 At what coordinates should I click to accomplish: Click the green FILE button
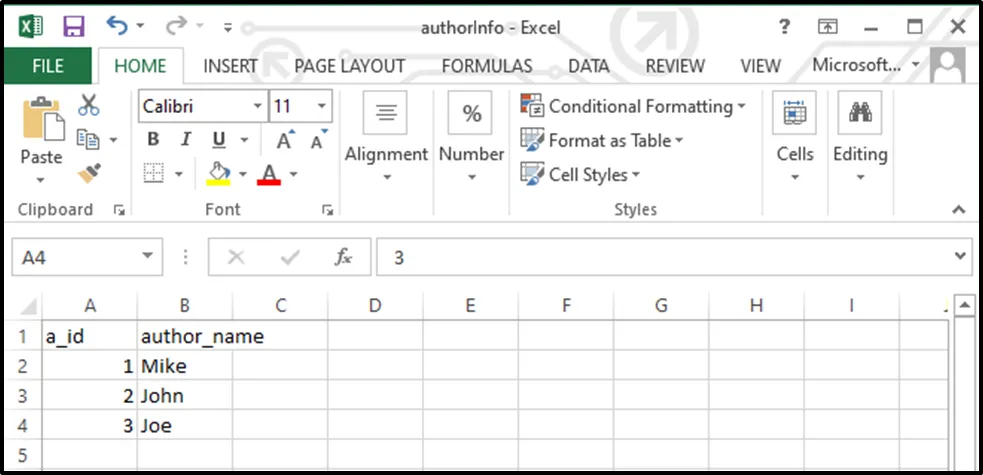click(x=47, y=66)
